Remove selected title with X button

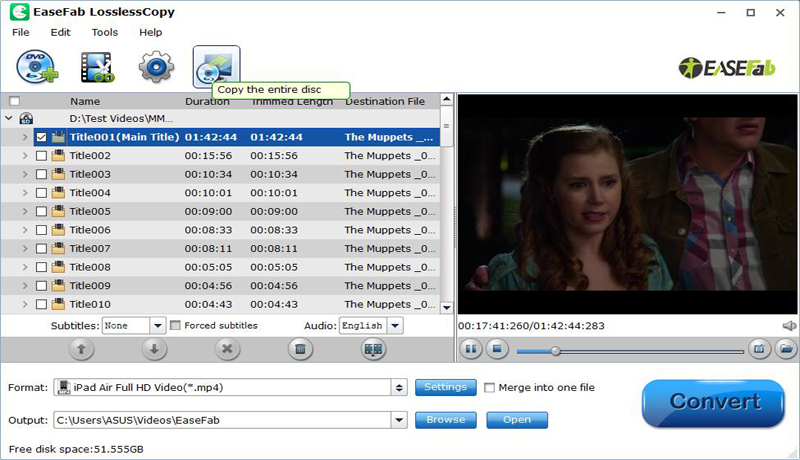point(227,349)
